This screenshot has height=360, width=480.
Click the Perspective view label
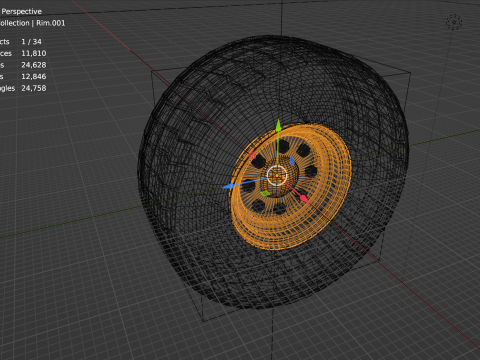pyautogui.click(x=22, y=11)
